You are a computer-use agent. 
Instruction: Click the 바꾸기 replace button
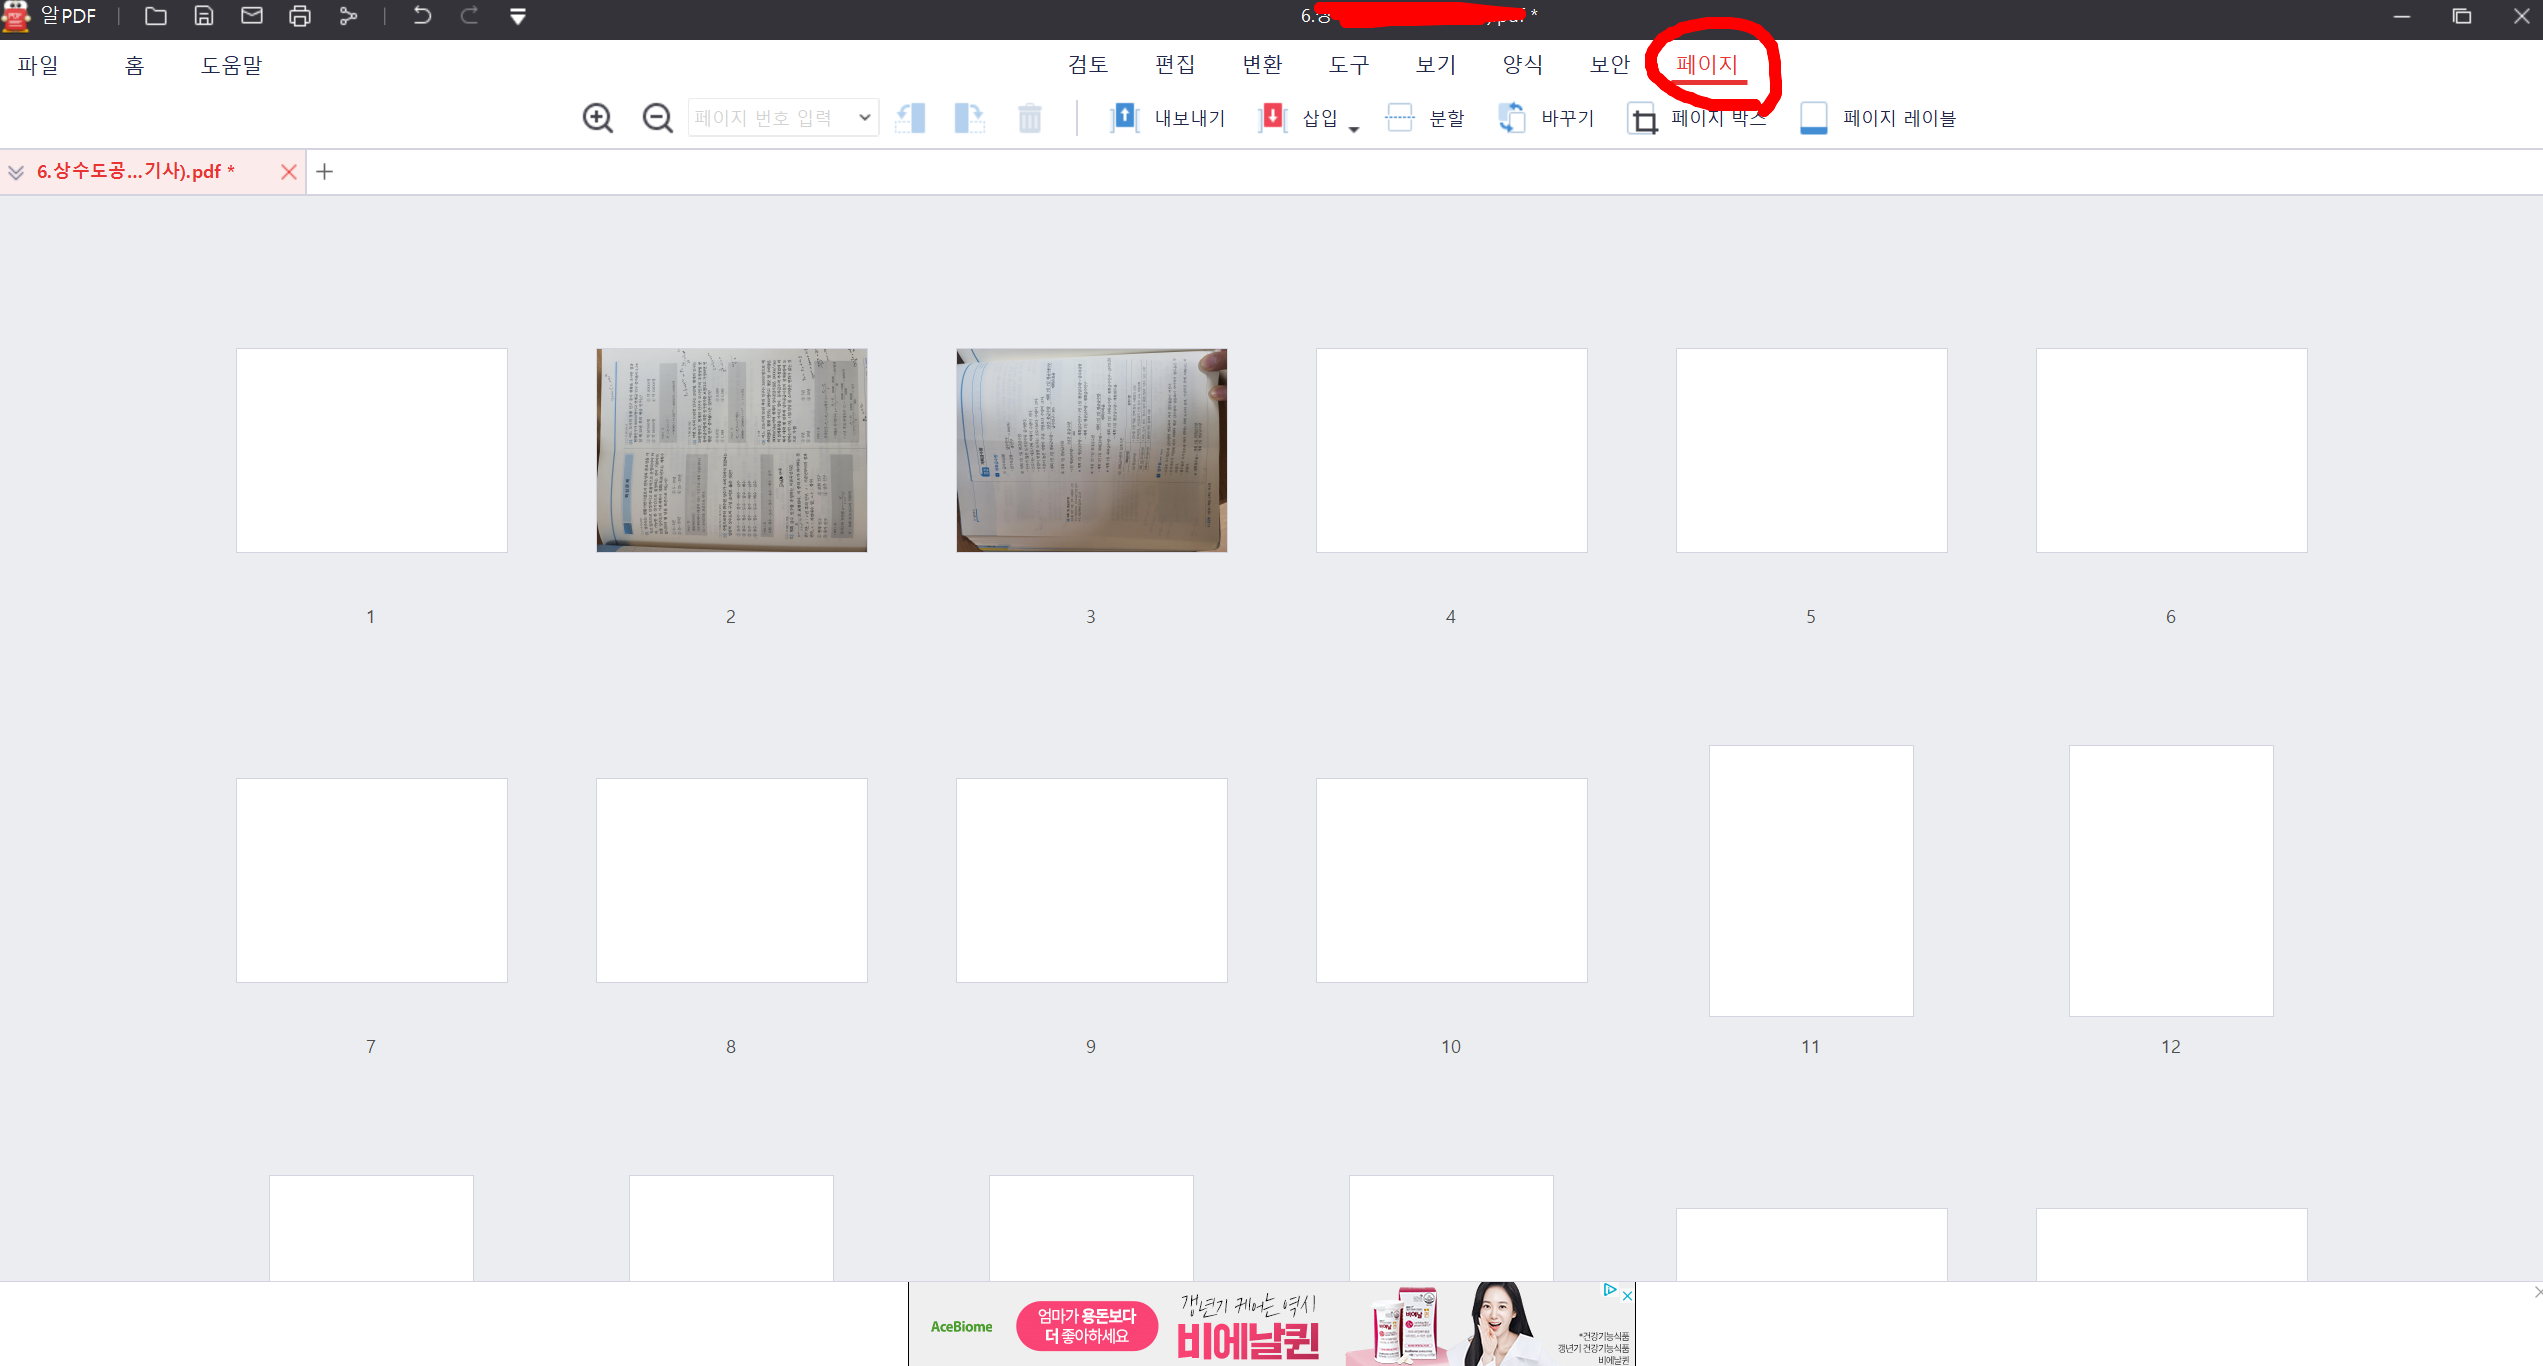coord(1546,118)
